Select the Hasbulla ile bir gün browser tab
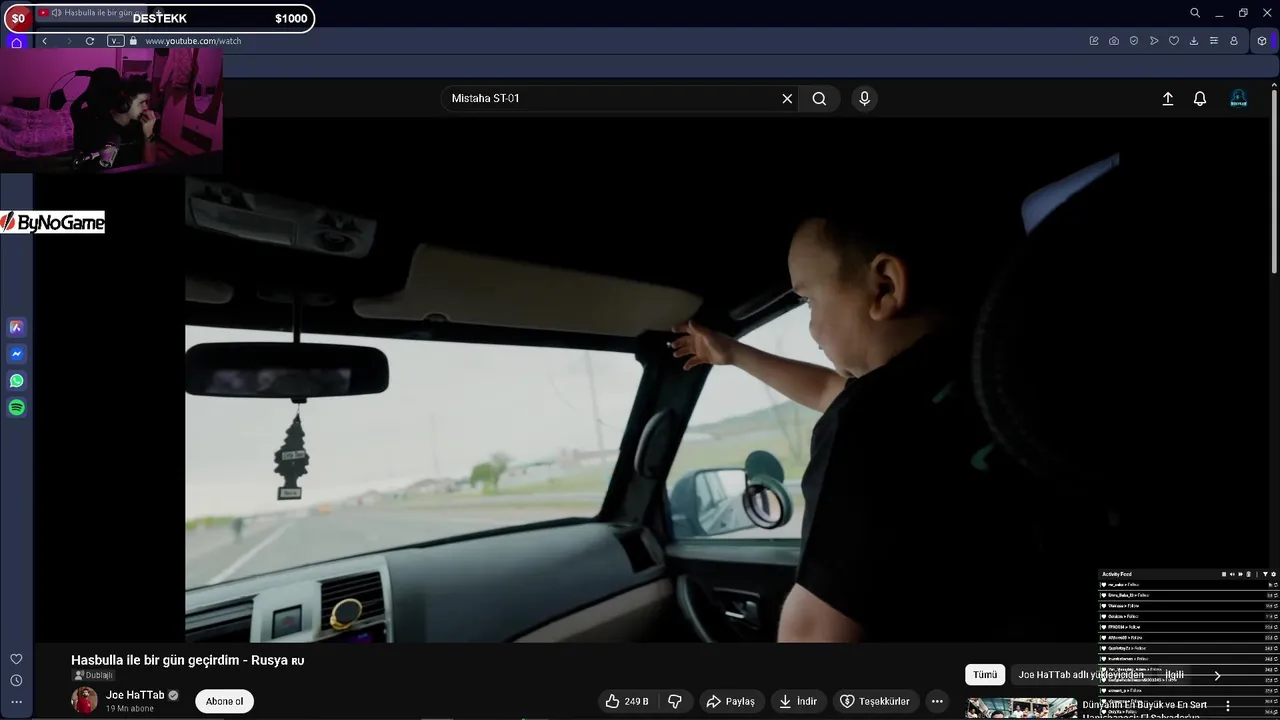This screenshot has width=1280, height=720. click(90, 13)
